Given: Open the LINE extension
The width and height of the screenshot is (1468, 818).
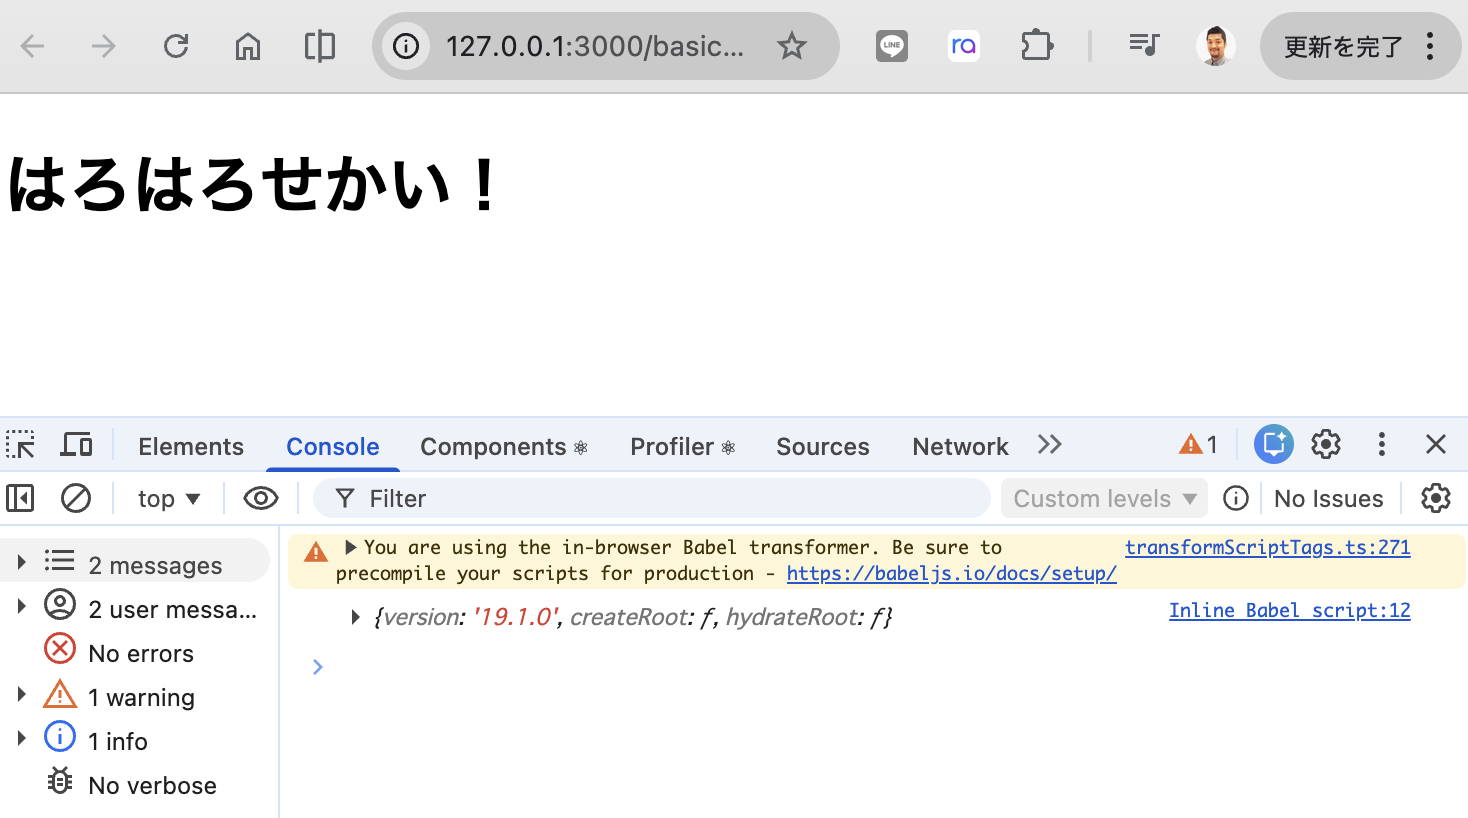Looking at the screenshot, I should click(891, 45).
